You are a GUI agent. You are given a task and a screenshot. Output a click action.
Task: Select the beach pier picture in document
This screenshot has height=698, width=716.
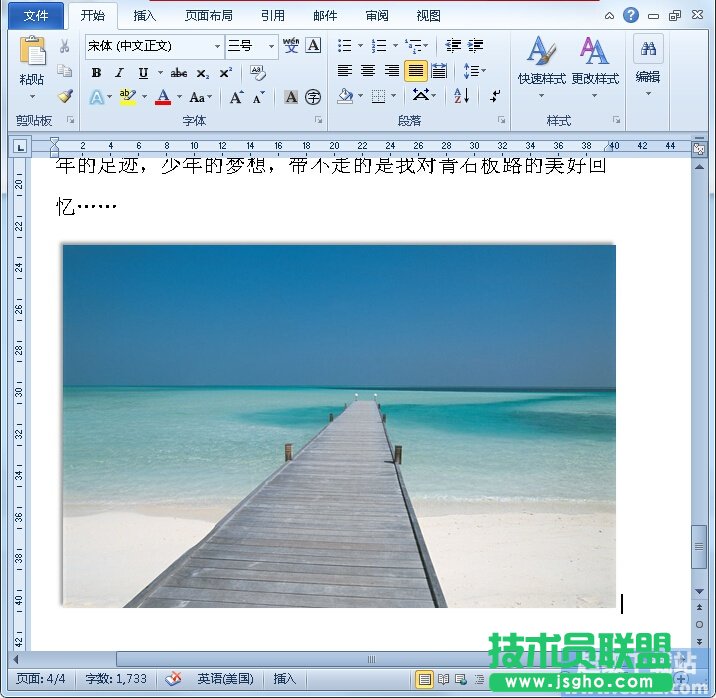[338, 425]
